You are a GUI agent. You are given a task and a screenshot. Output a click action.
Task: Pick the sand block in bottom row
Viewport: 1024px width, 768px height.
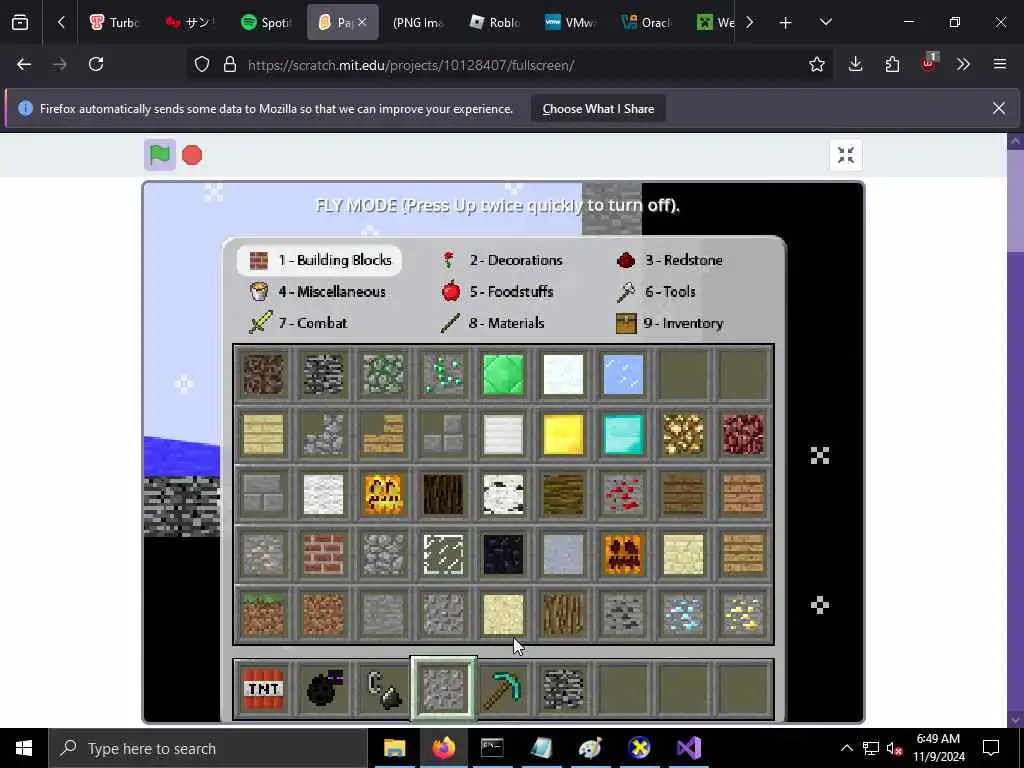pyautogui.click(x=504, y=615)
